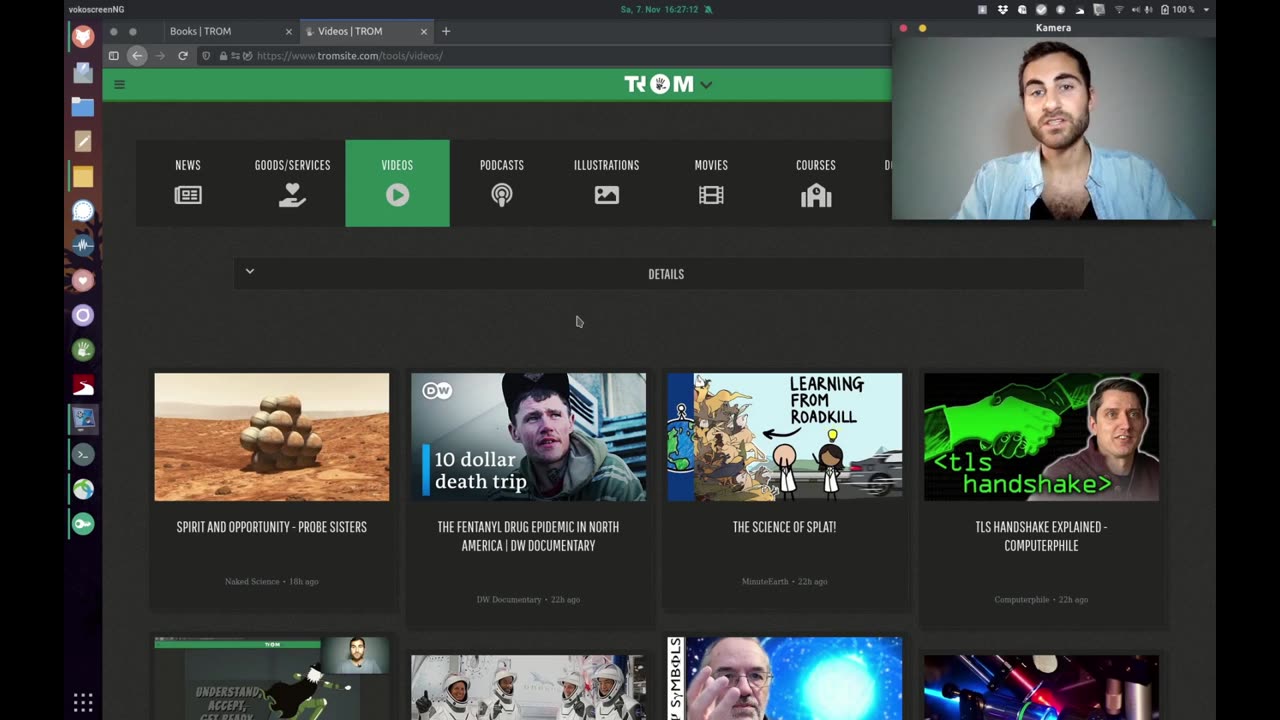Click the Dropbox tray icon
This screenshot has width=1280, height=720.
coord(1002,9)
